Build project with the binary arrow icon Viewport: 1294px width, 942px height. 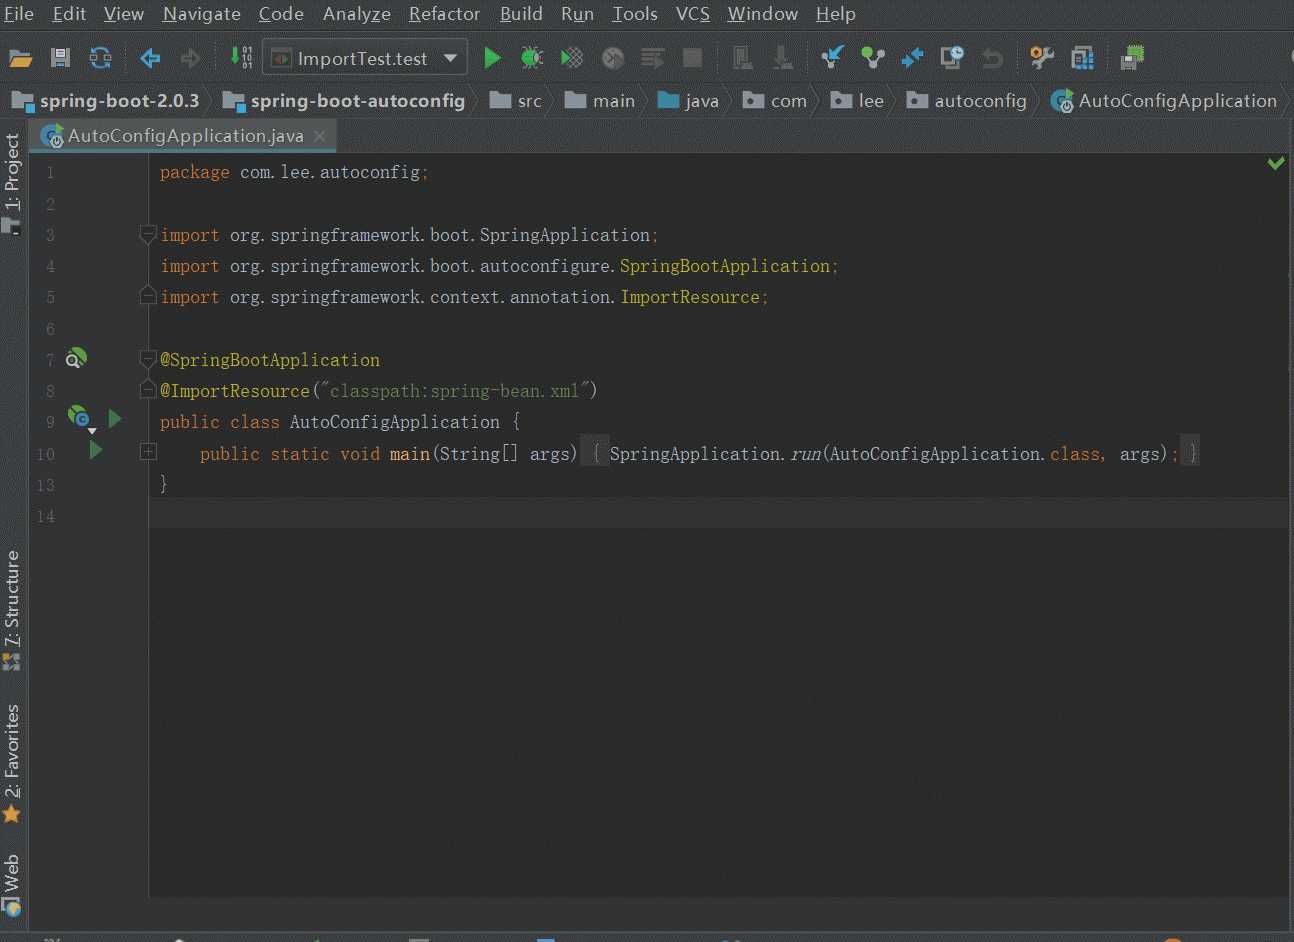coord(241,57)
